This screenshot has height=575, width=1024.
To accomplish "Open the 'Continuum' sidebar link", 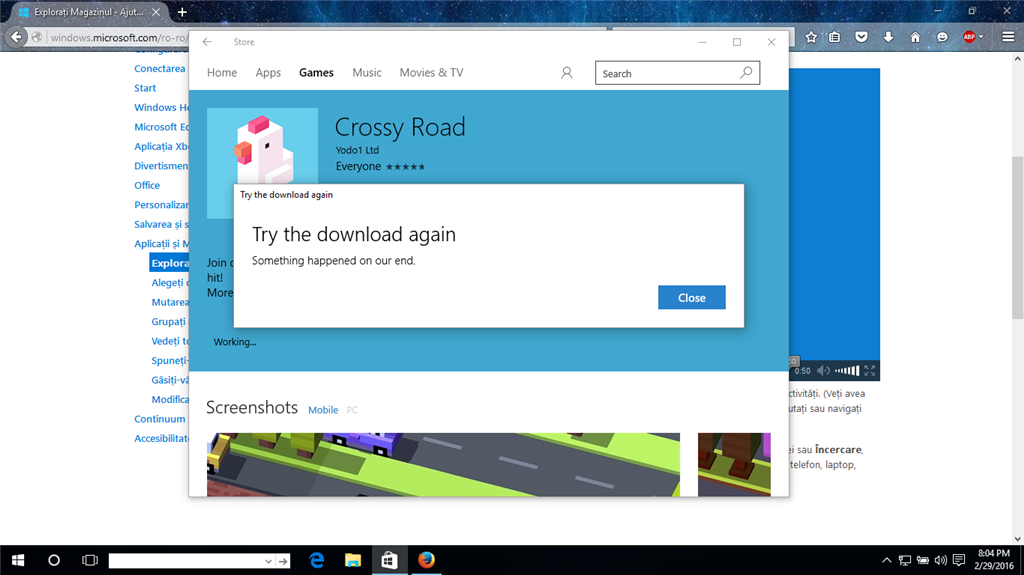I will (x=160, y=419).
